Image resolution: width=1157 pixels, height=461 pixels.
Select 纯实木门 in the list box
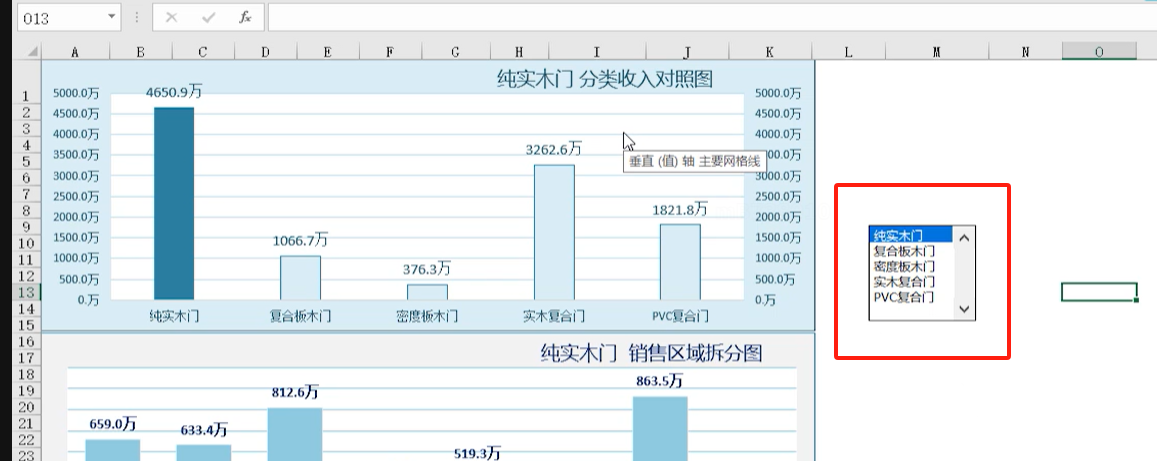[910, 236]
